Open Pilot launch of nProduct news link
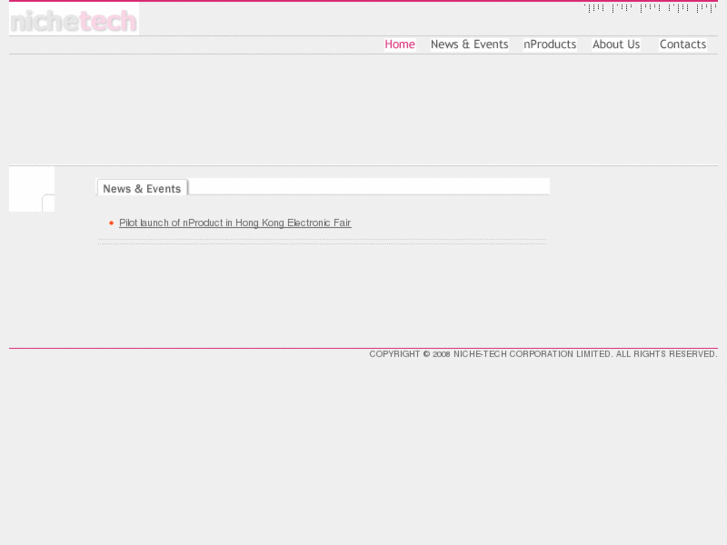Screen dimensions: 727x545 click(235, 223)
